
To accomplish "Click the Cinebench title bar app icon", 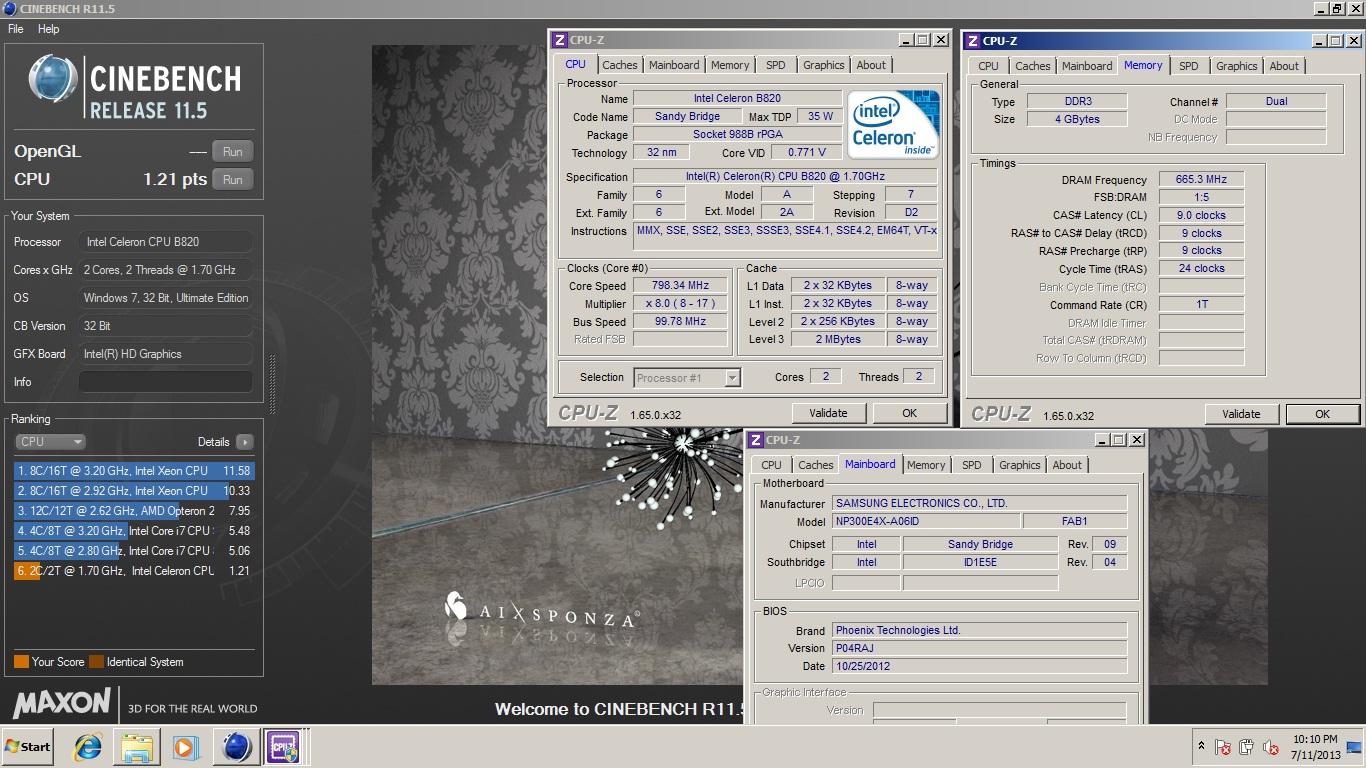I will 9,8.
